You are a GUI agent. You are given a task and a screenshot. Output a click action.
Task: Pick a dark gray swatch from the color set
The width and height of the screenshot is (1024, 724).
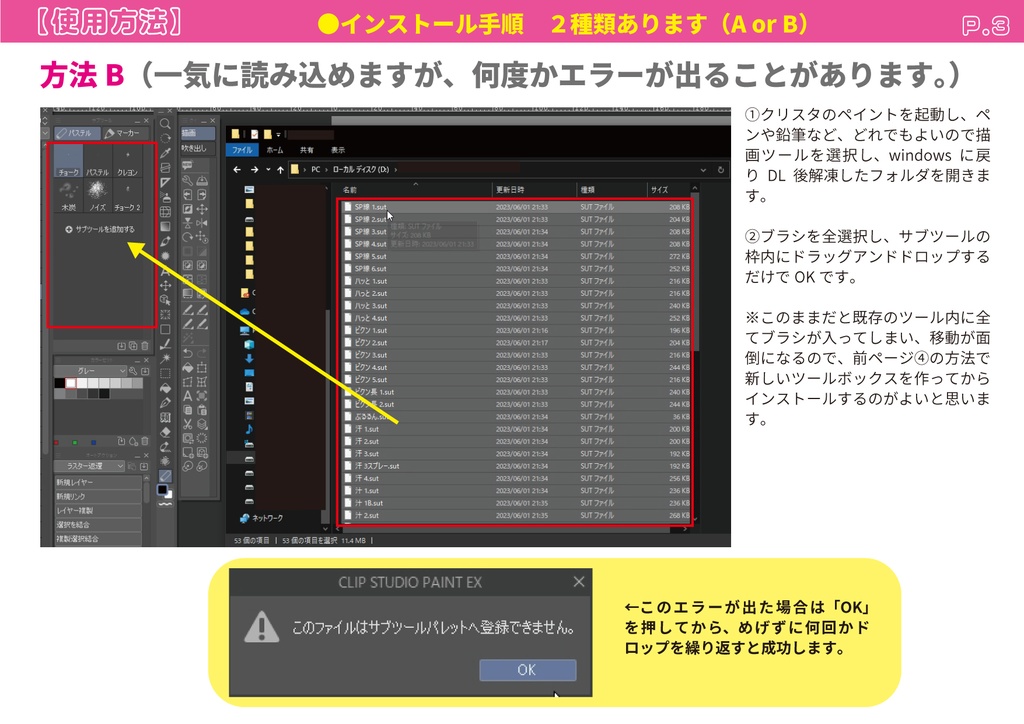93,392
